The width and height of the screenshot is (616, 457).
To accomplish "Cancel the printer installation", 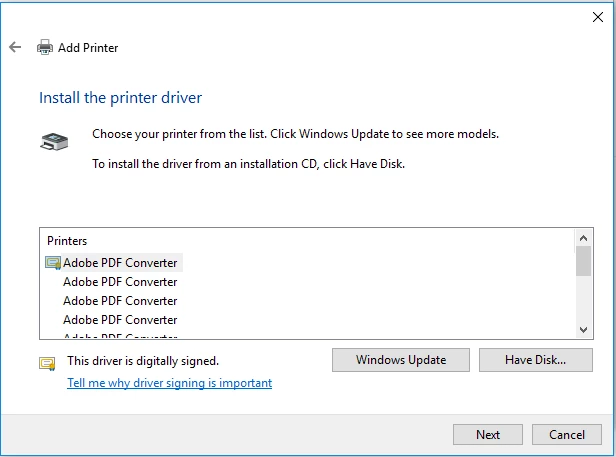I will click(x=566, y=434).
